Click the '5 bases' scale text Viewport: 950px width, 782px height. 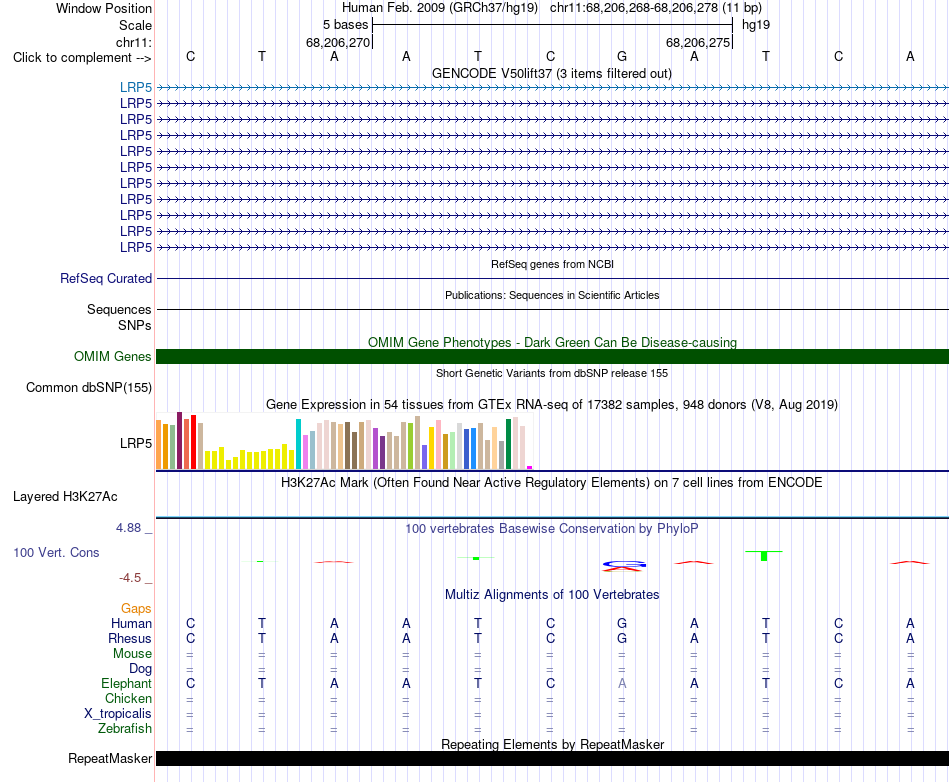(345, 25)
